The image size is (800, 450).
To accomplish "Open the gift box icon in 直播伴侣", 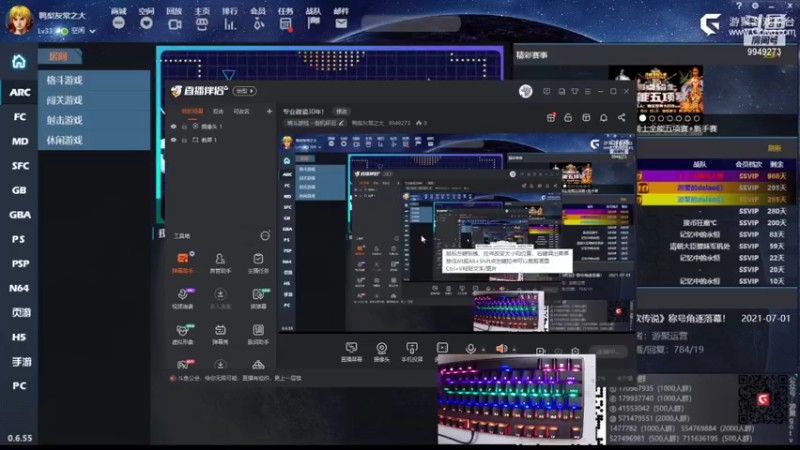I will (x=551, y=117).
